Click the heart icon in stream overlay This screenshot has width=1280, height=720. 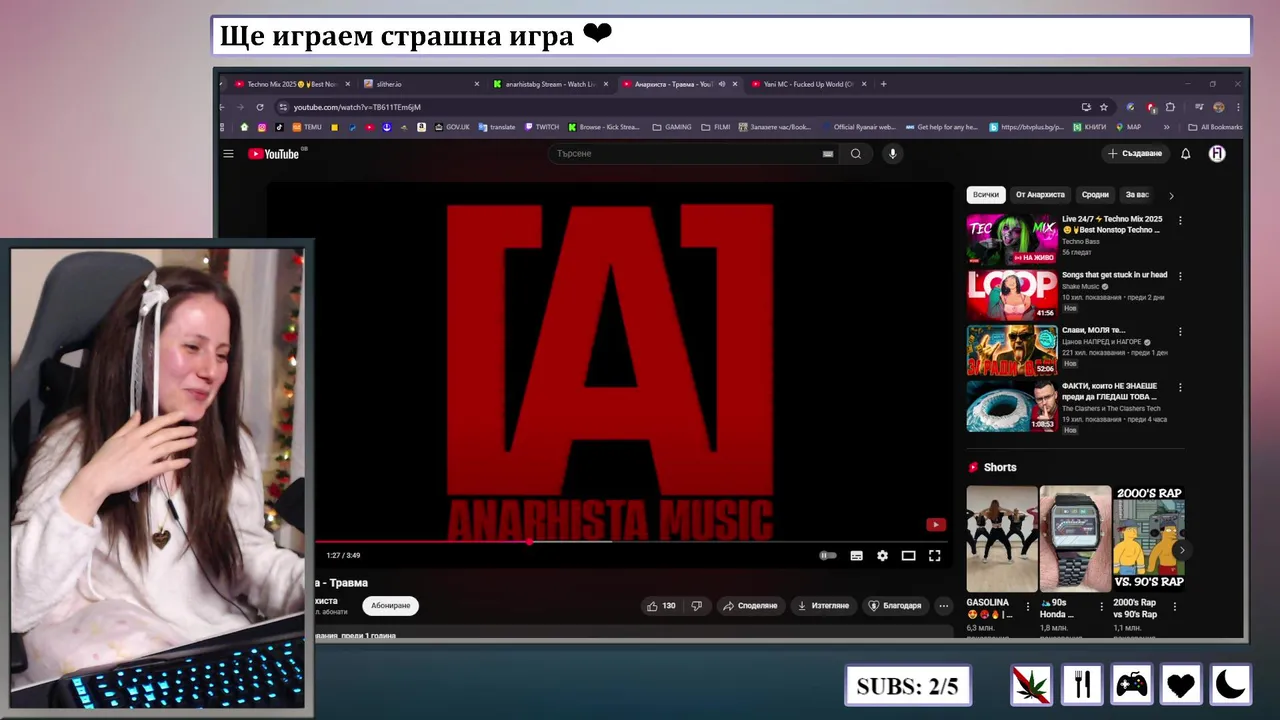[1181, 685]
